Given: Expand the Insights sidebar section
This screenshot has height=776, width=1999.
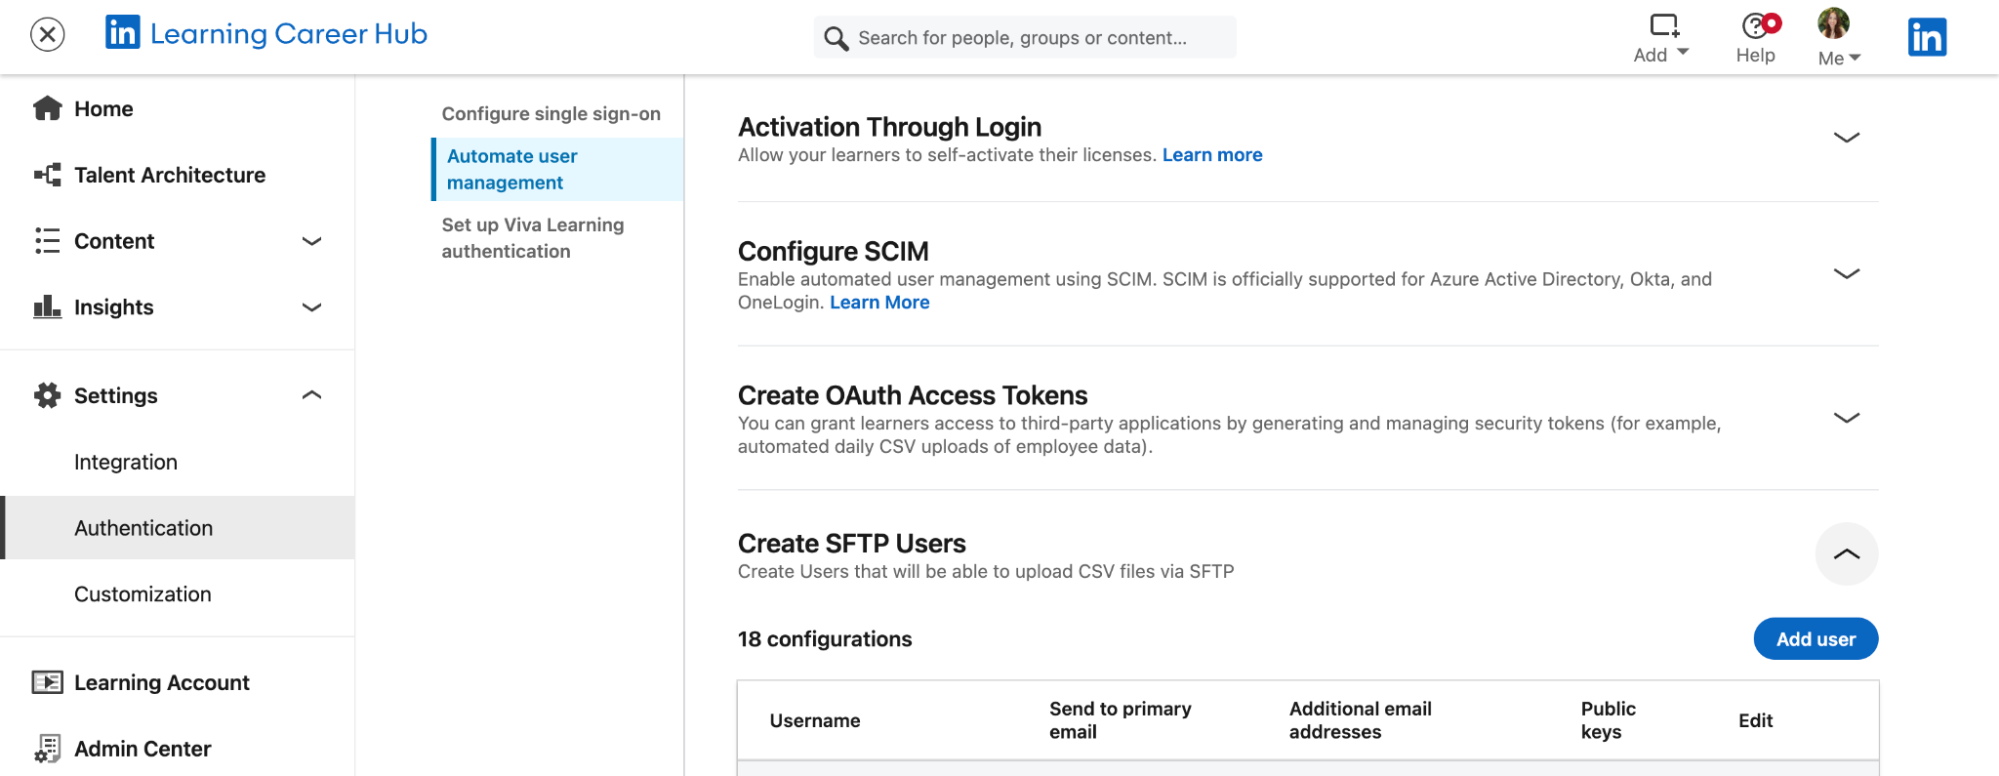Looking at the screenshot, I should tap(312, 307).
